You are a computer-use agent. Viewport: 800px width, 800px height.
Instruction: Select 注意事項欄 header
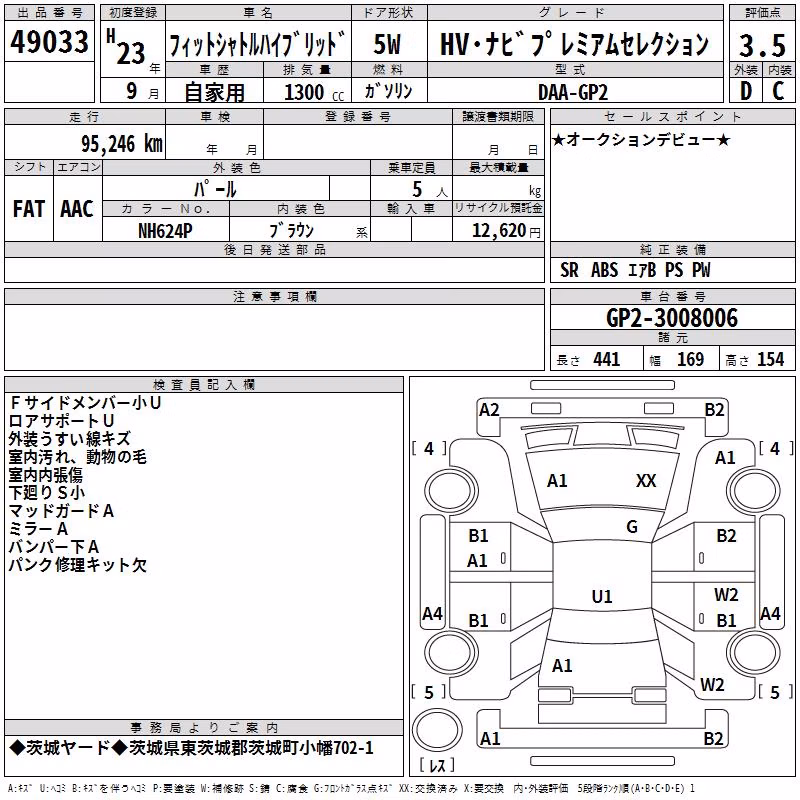pos(274,296)
